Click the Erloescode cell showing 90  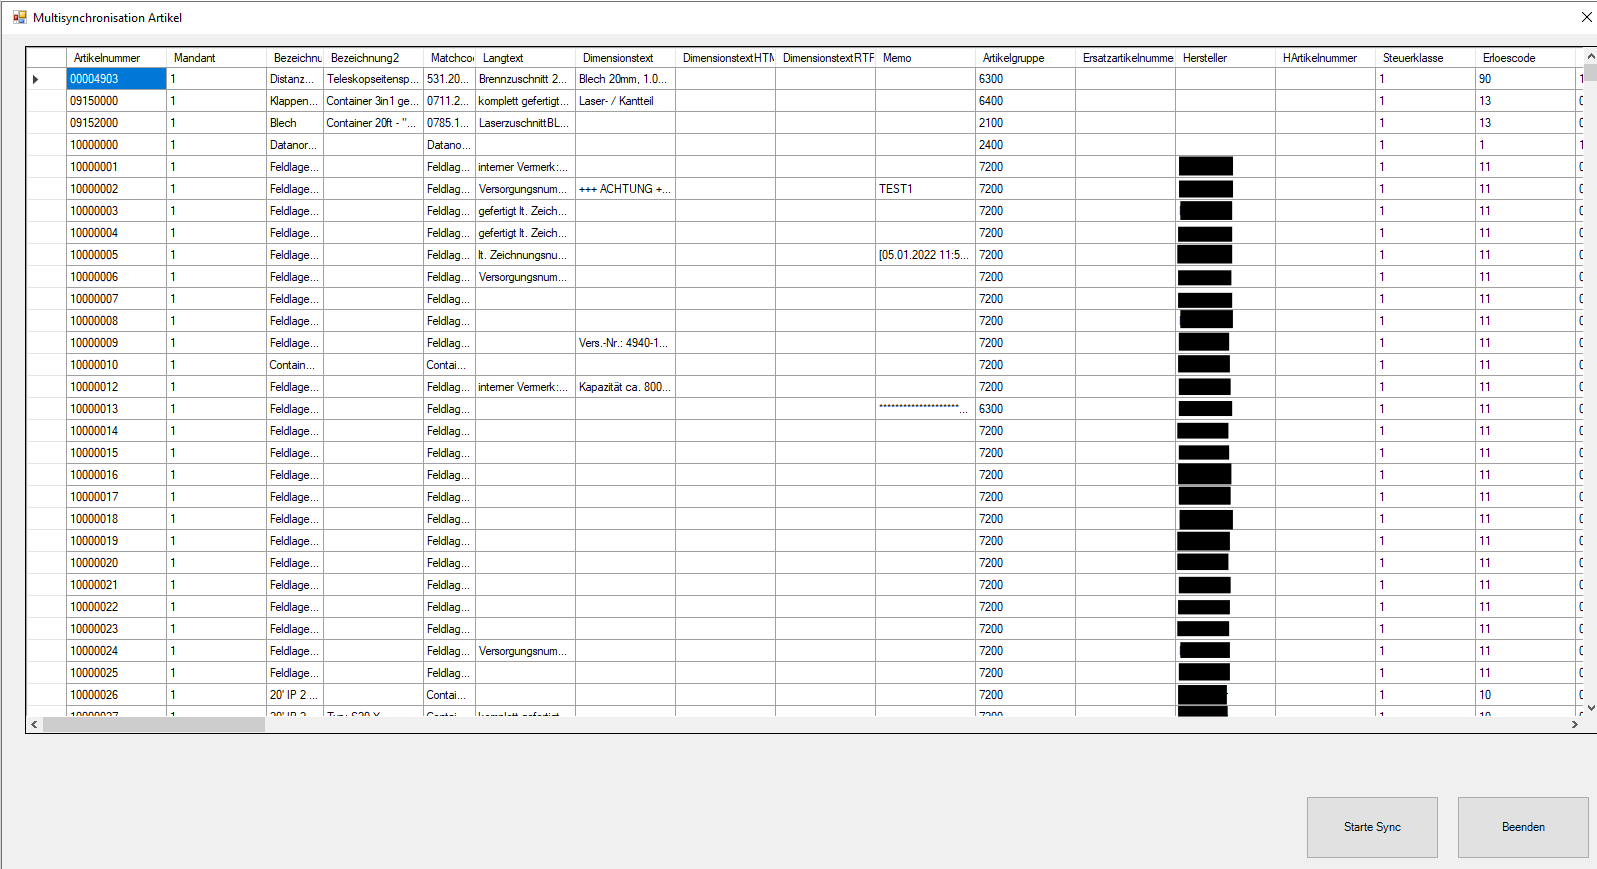[x=1525, y=79]
